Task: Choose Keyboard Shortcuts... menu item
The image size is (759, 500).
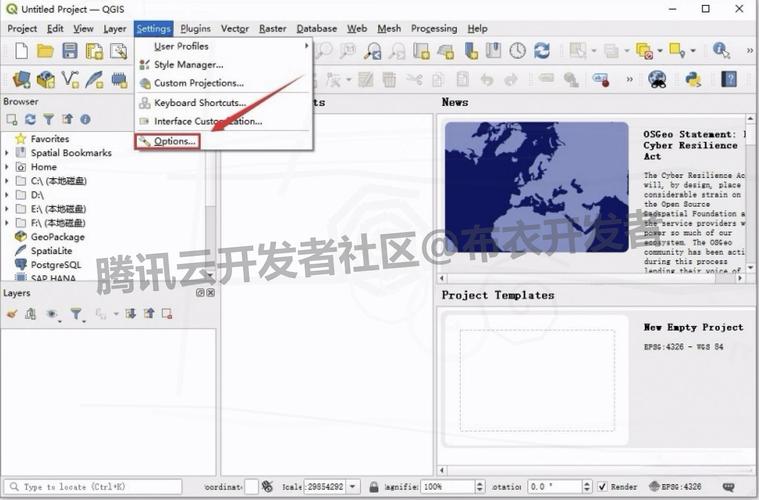Action: point(224,103)
